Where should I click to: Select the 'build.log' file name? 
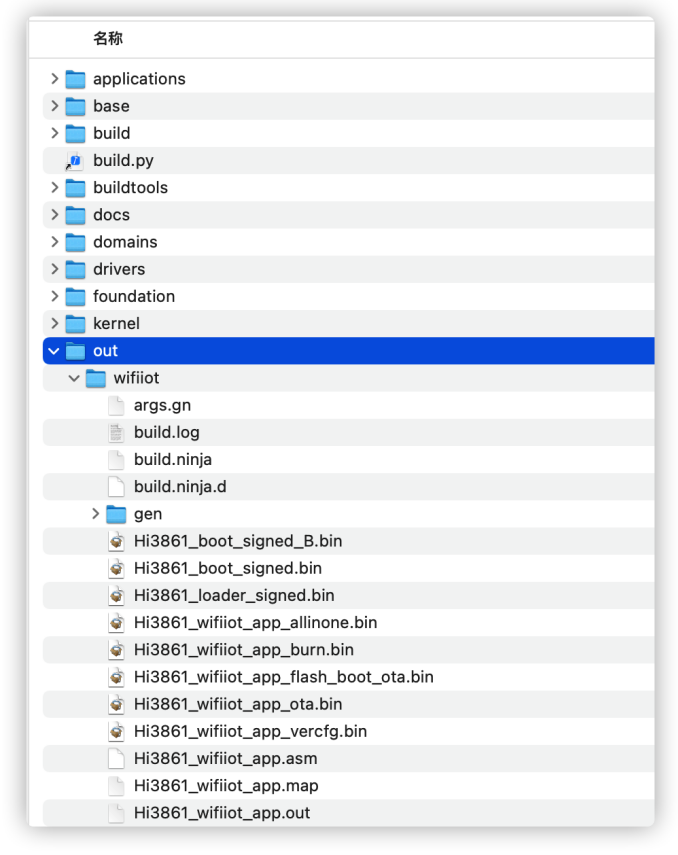[x=167, y=433]
